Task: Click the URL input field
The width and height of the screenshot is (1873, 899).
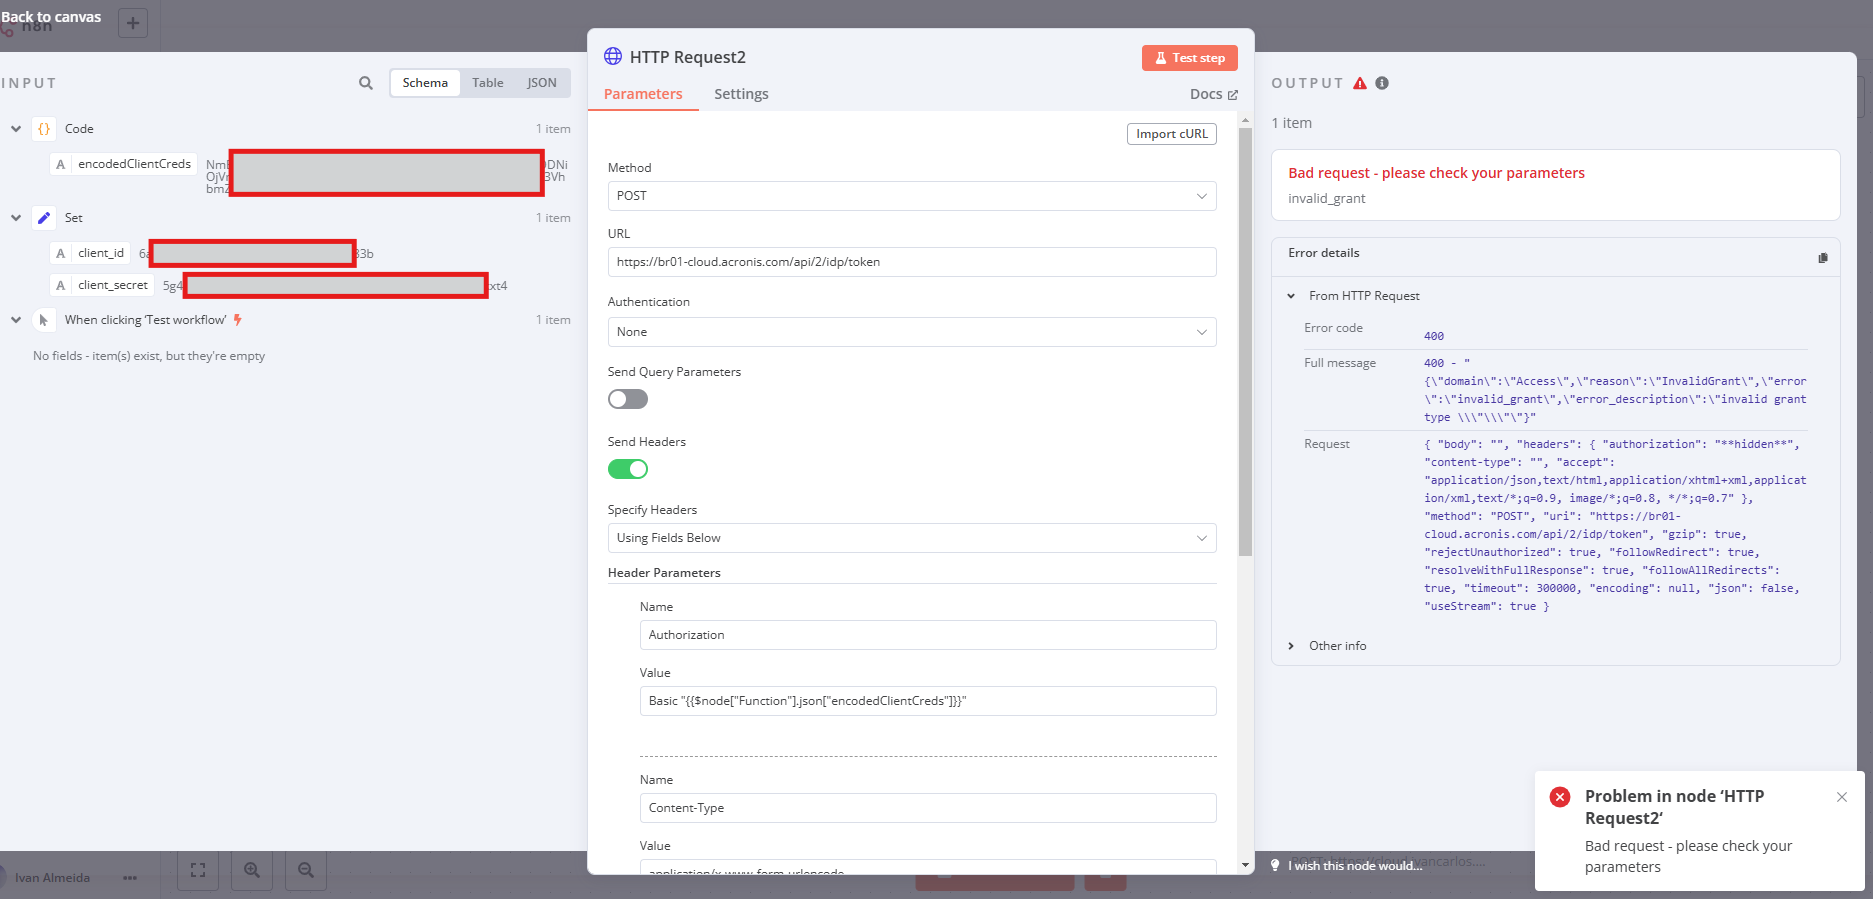Action: 912,262
